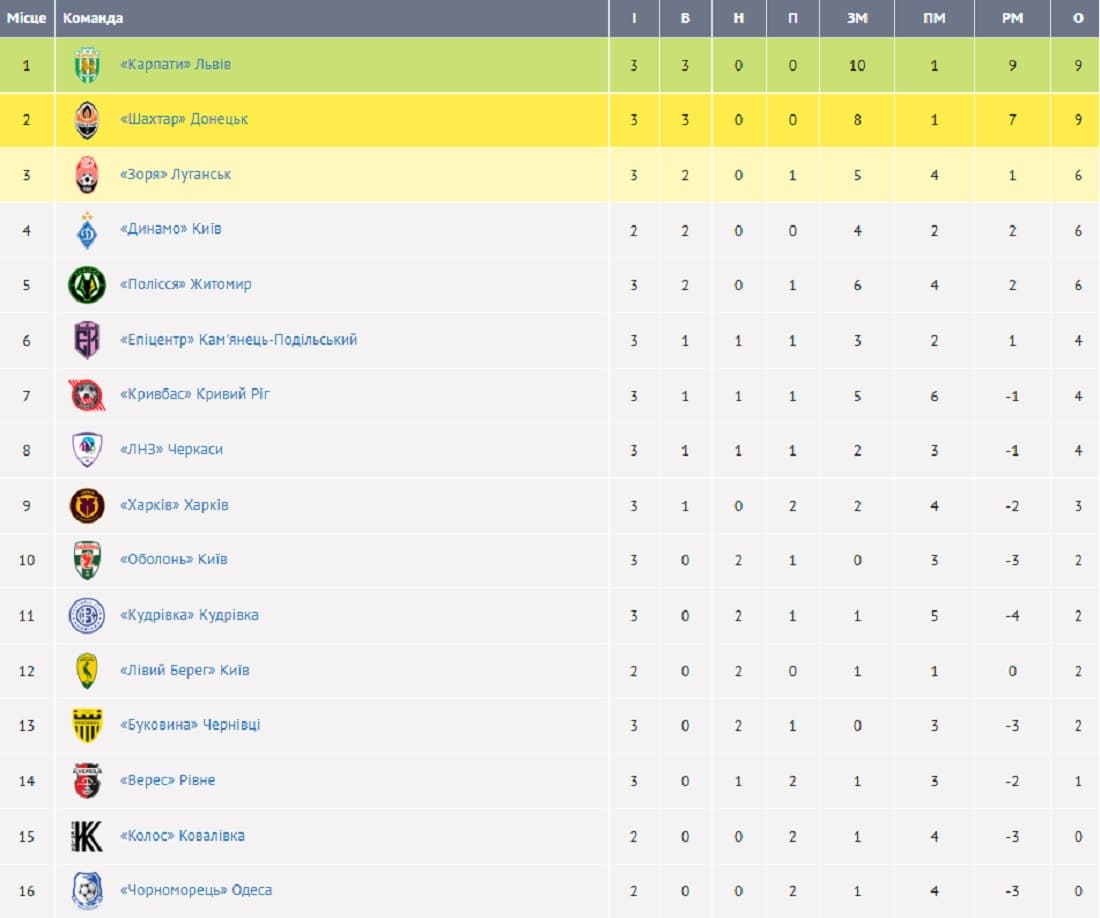This screenshot has height=918, width=1100.
Task: Select the Polissya Zhytomyr green crest
Action: click(87, 285)
